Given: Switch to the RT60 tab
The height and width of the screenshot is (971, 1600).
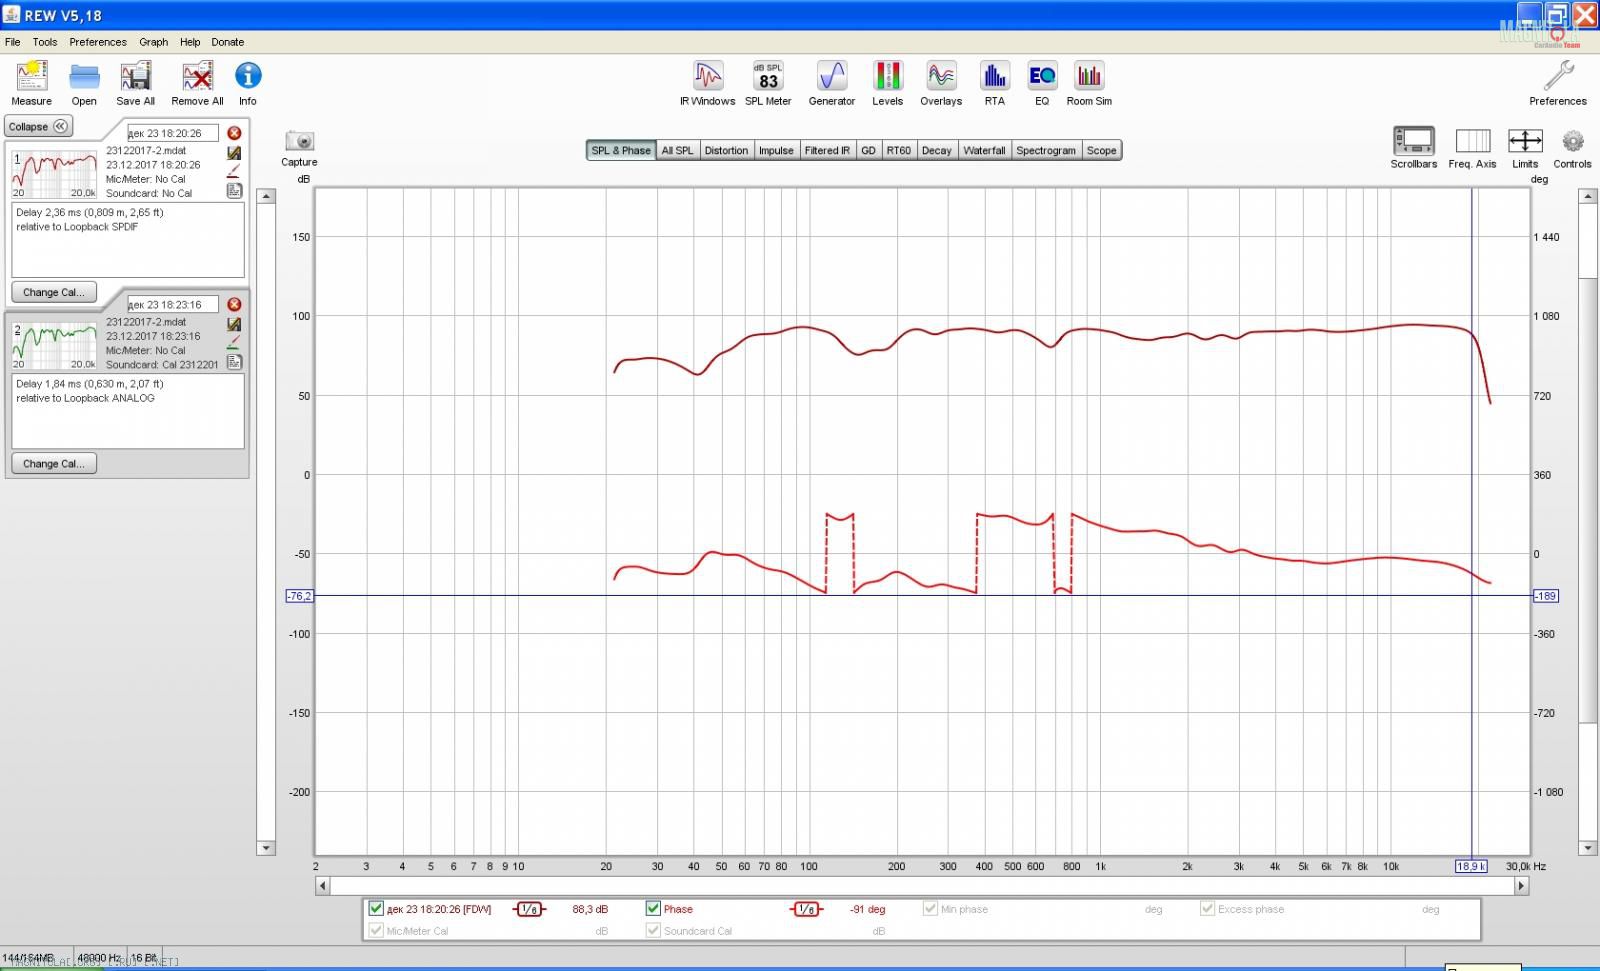Looking at the screenshot, I should pos(899,150).
